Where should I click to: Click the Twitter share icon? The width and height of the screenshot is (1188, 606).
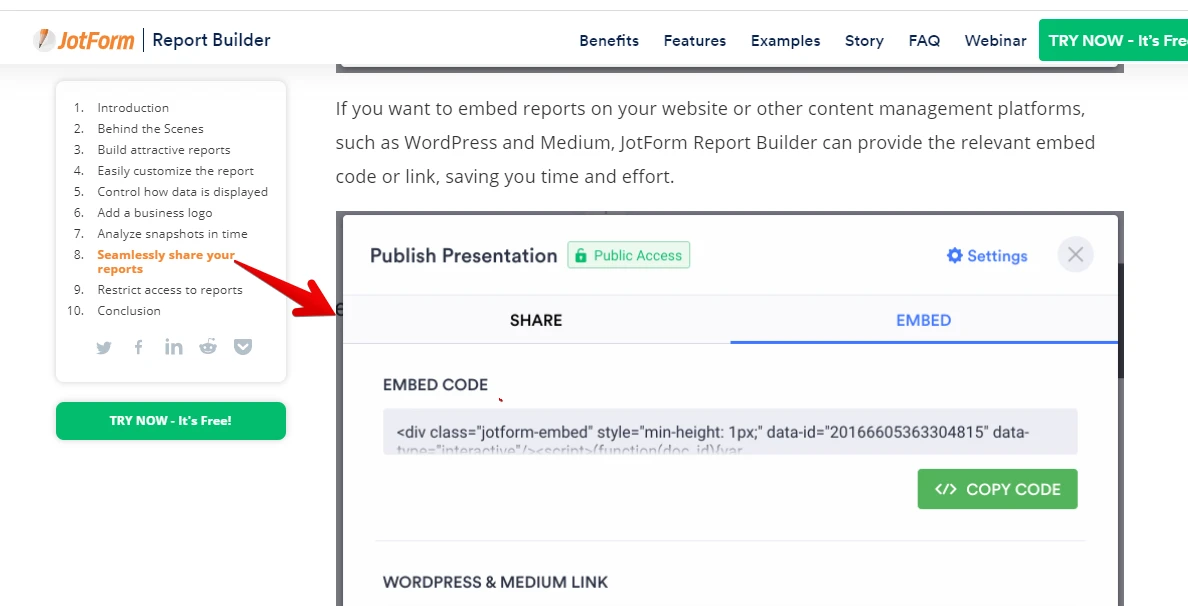point(104,347)
